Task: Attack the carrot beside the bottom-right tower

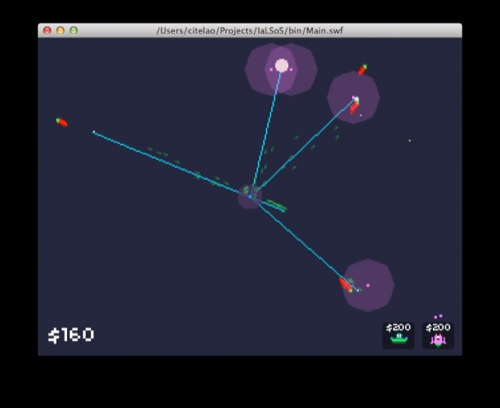Action: [x=346, y=285]
